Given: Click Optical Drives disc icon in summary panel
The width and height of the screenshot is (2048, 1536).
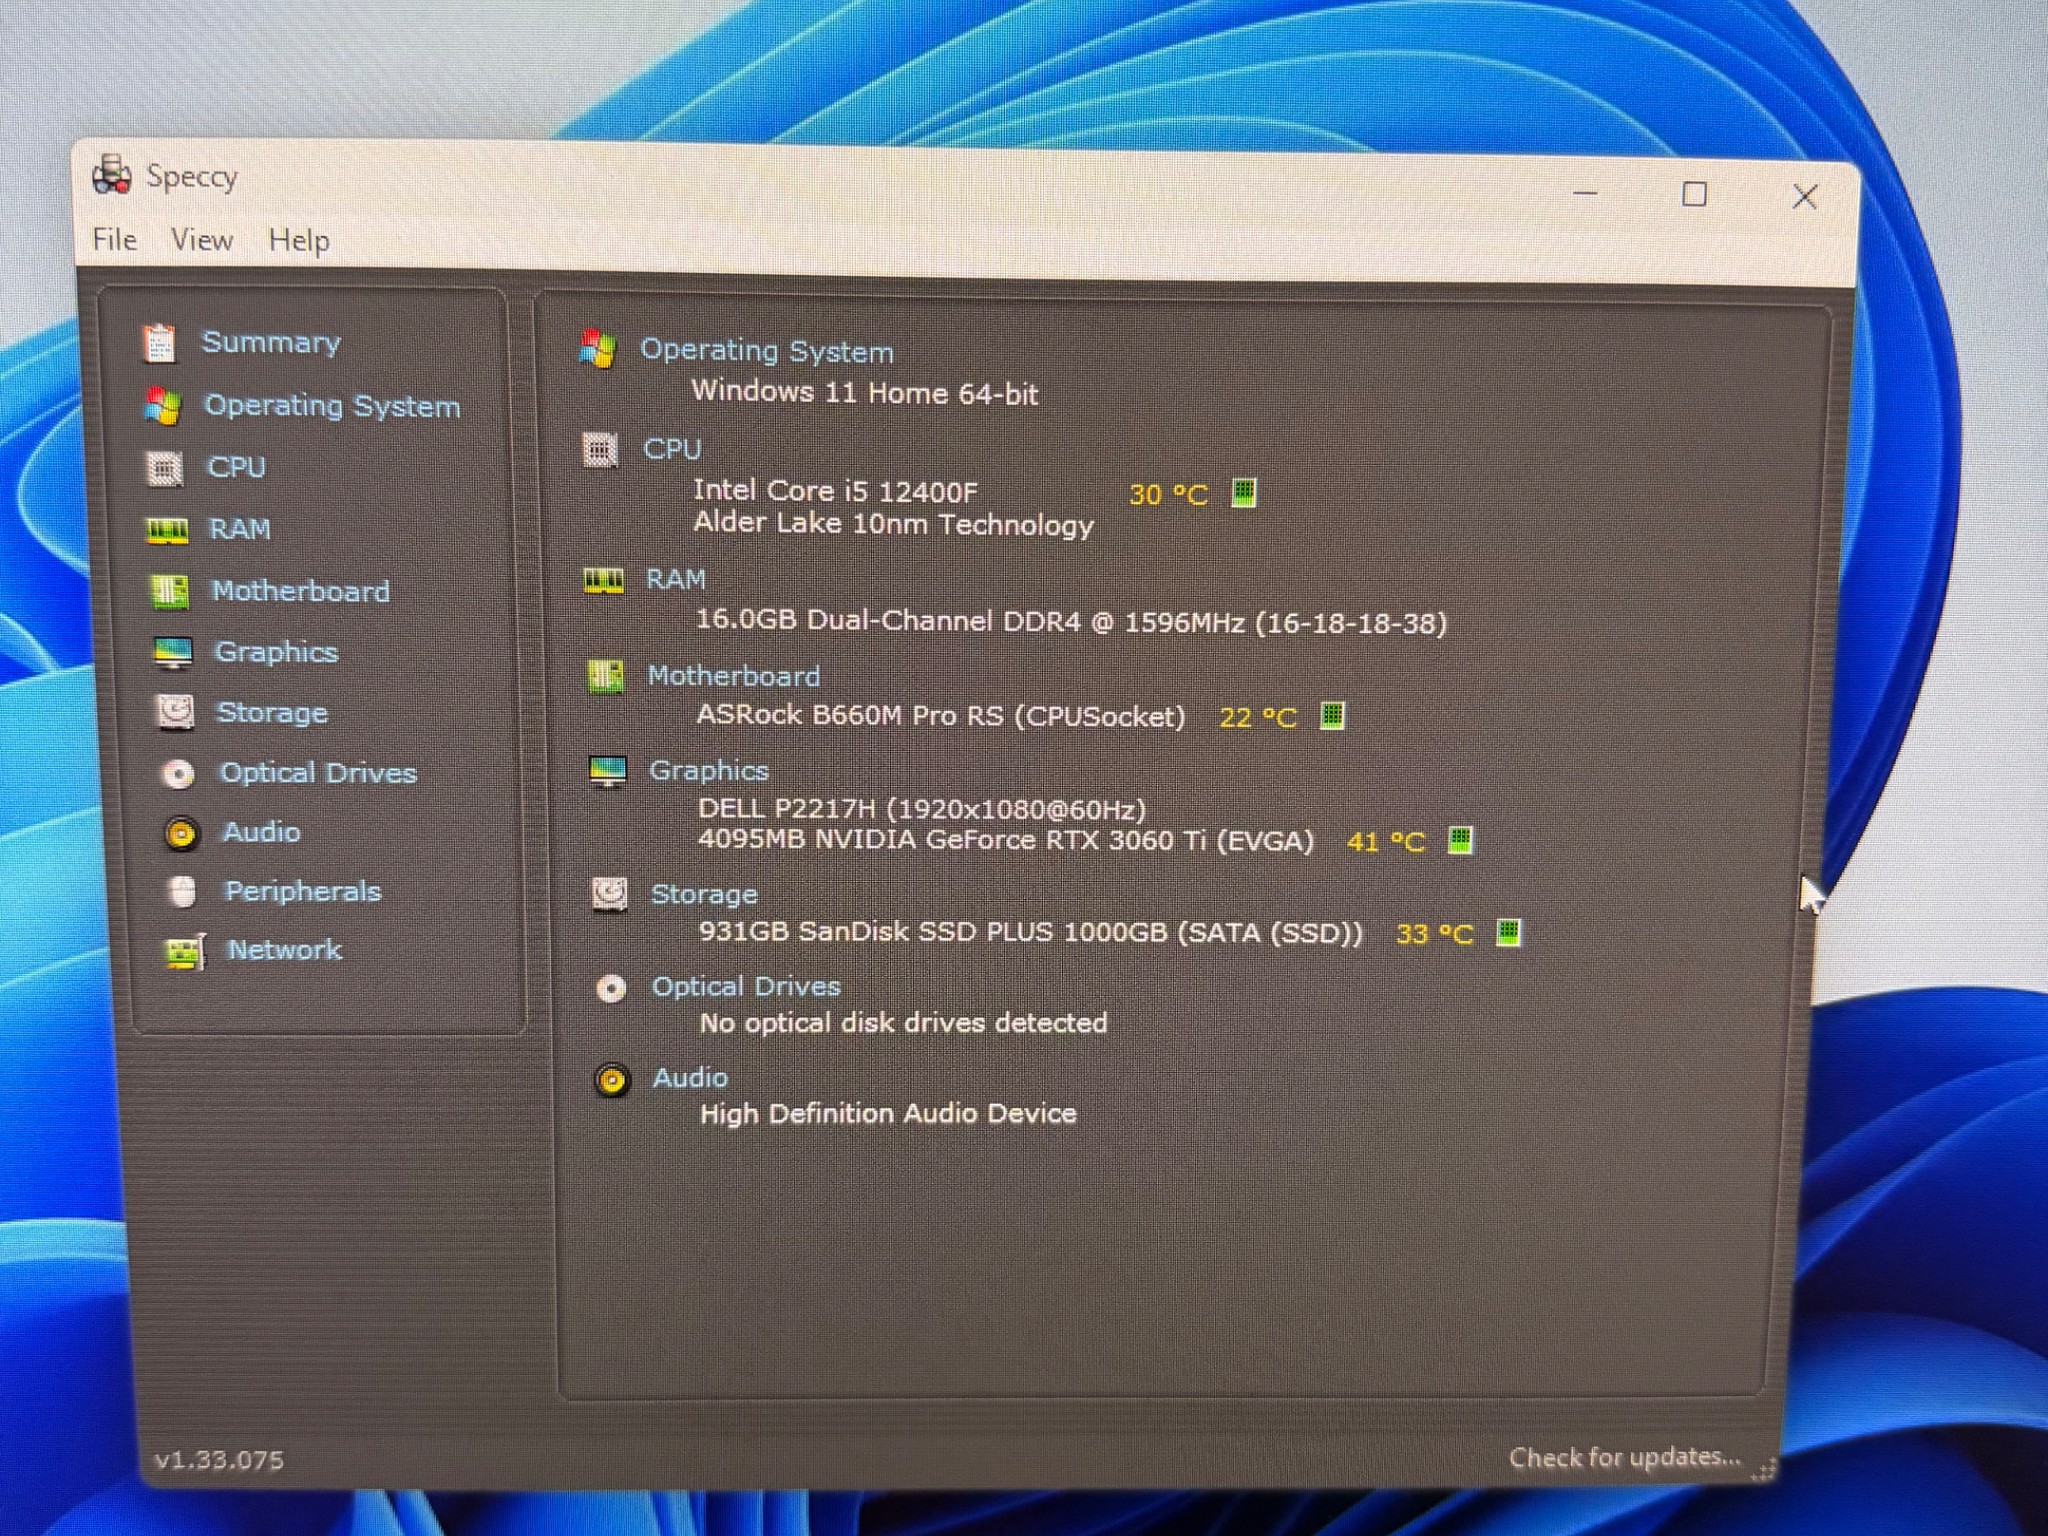Looking at the screenshot, I should click(611, 989).
